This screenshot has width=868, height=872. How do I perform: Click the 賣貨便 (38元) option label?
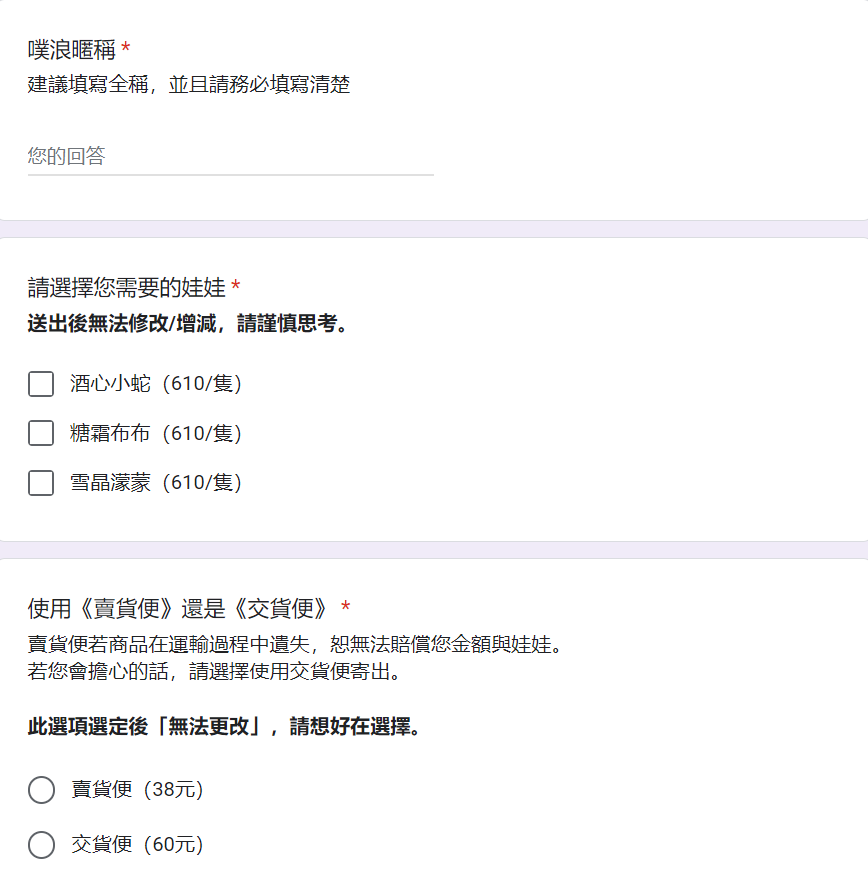tap(137, 790)
